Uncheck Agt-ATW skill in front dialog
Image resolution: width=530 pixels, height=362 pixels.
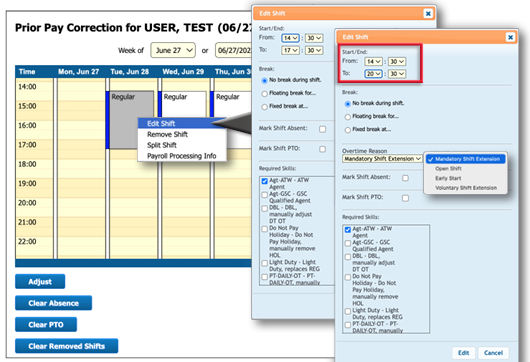(x=348, y=230)
